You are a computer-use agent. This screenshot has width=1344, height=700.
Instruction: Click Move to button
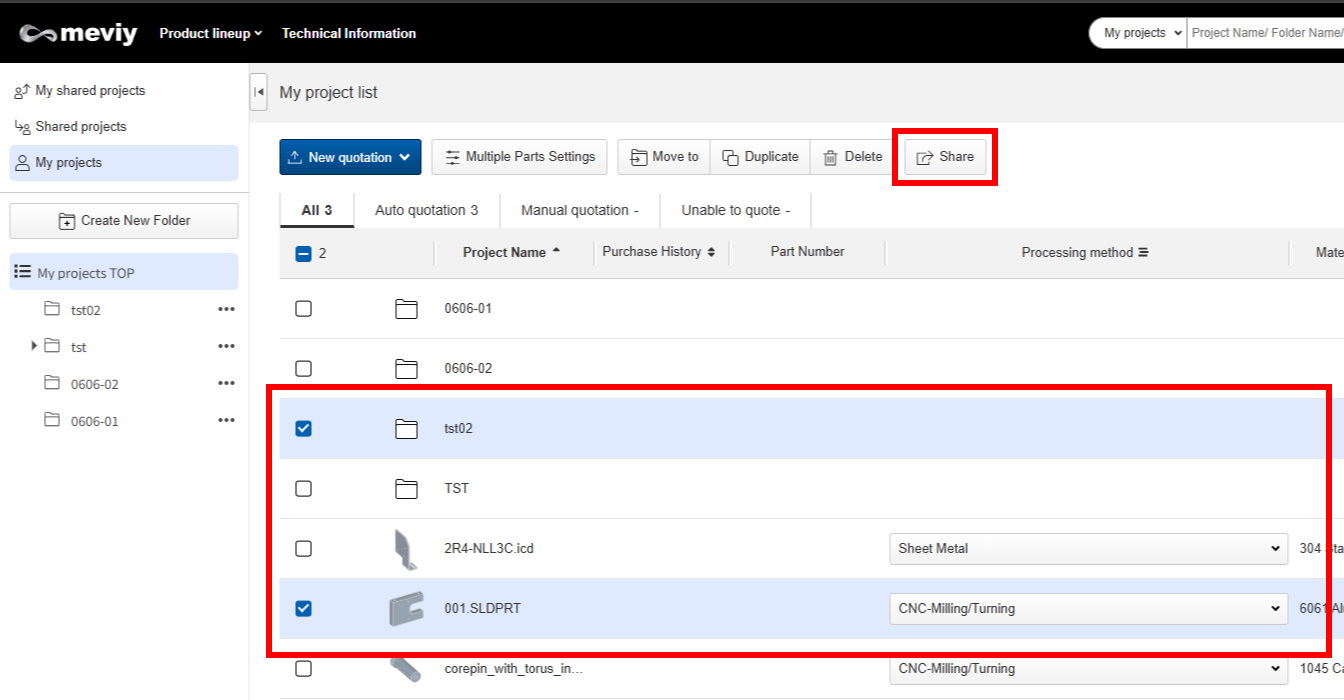click(x=664, y=157)
